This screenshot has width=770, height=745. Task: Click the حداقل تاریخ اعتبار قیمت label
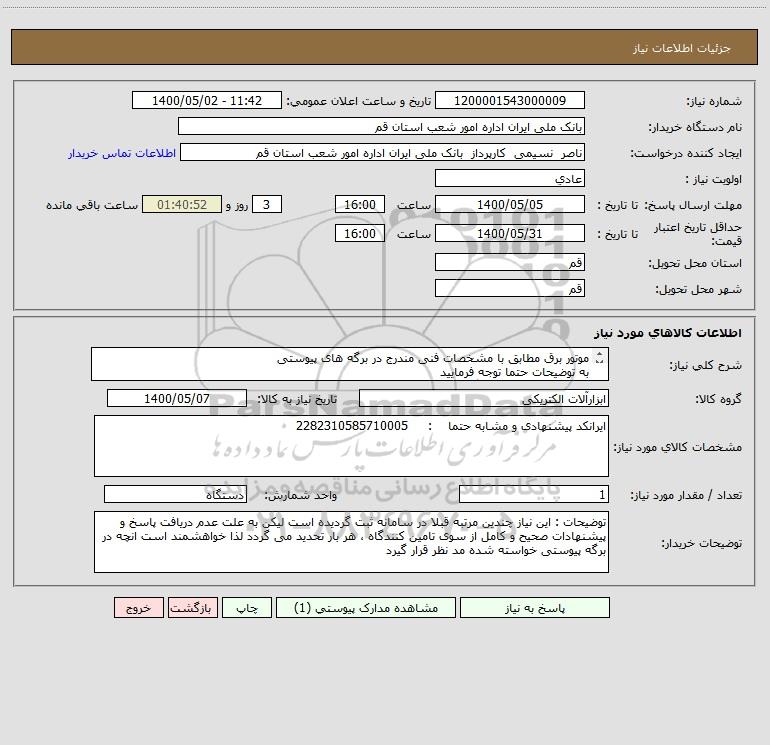click(x=698, y=234)
